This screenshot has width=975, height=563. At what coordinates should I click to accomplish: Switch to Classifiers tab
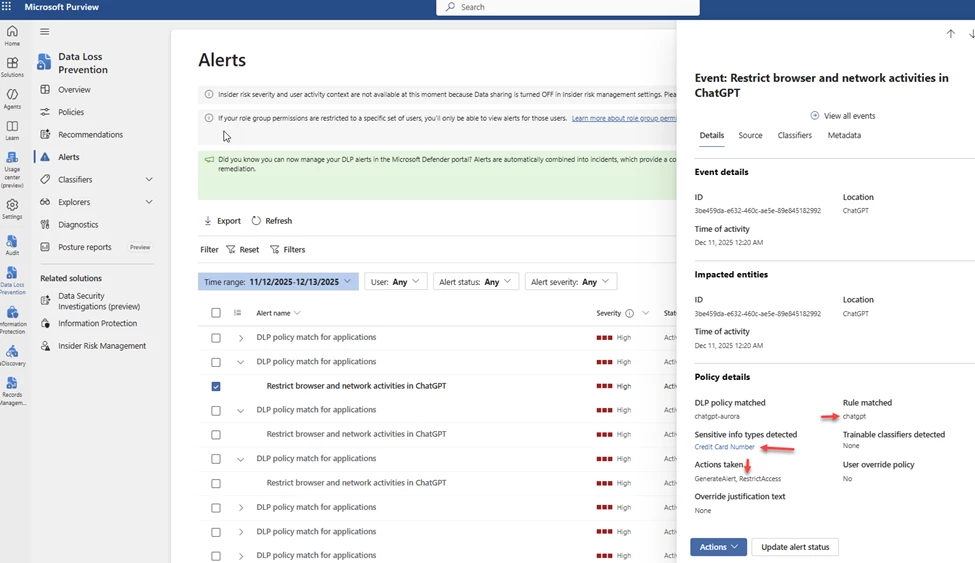coord(794,135)
